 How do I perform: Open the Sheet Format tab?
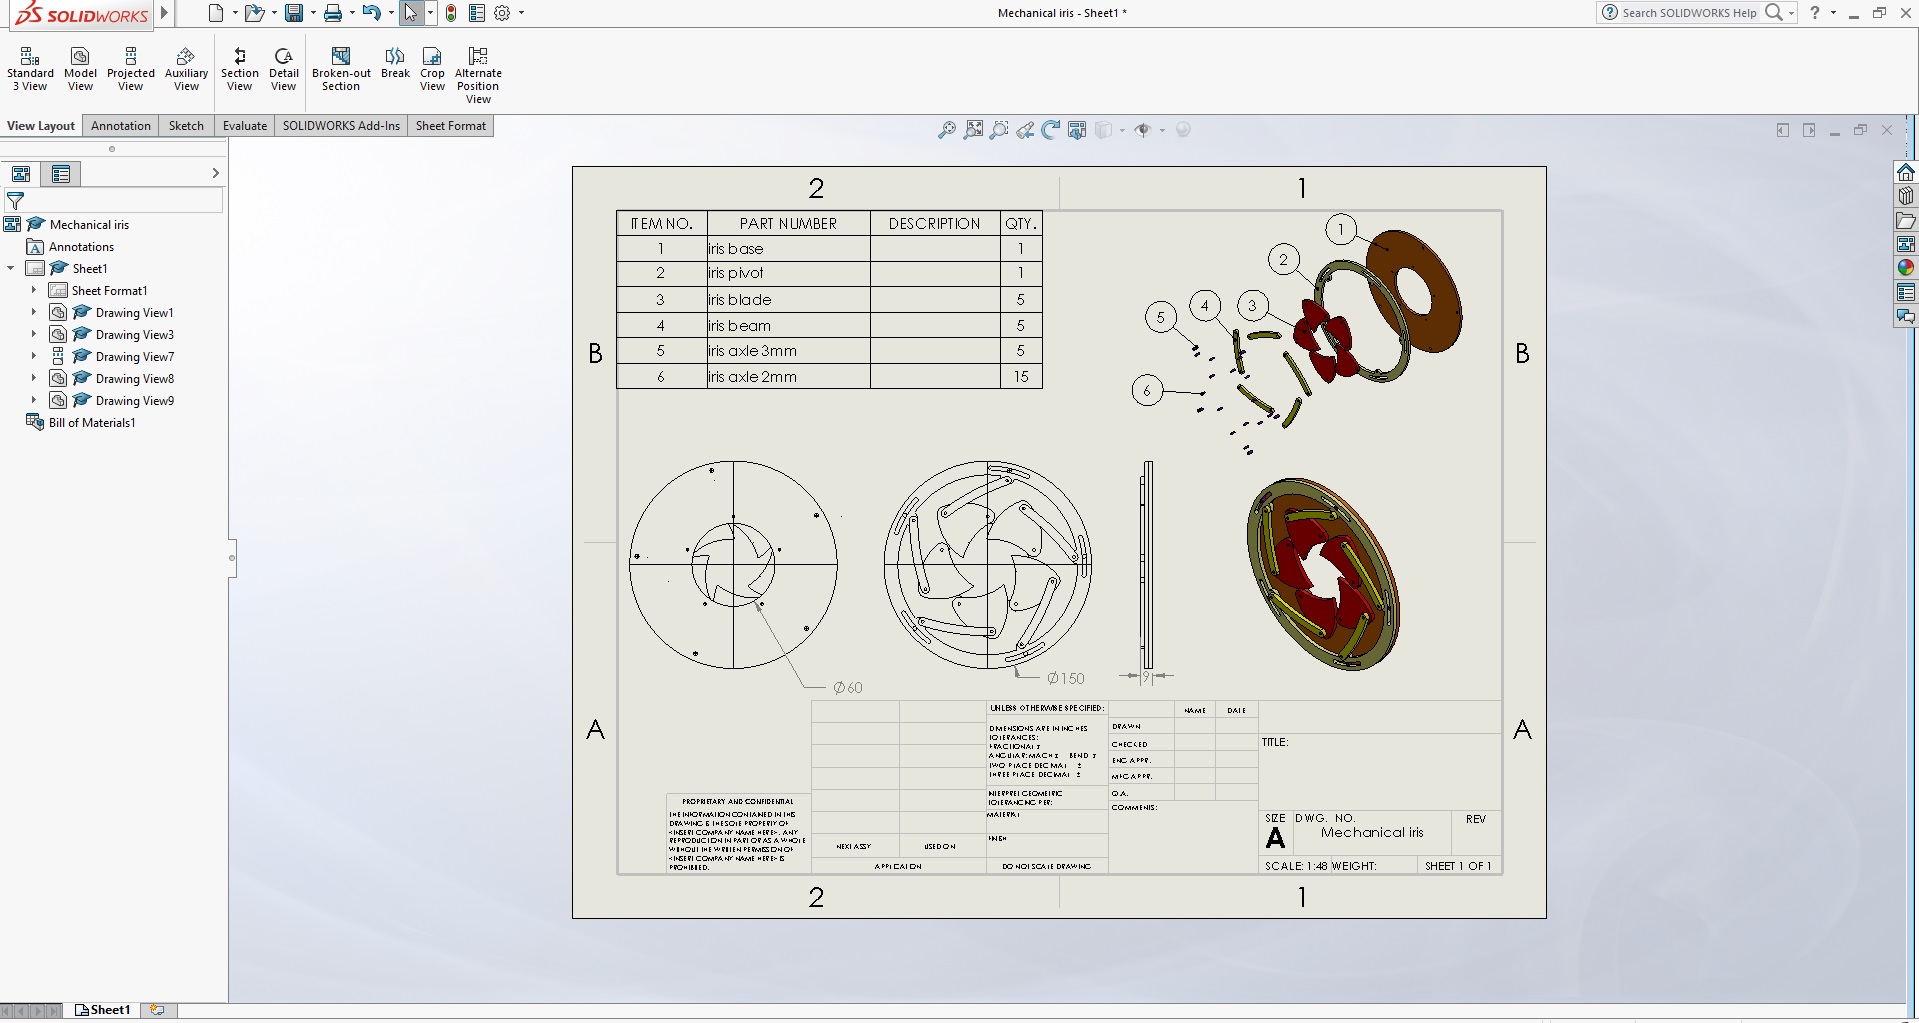click(450, 126)
